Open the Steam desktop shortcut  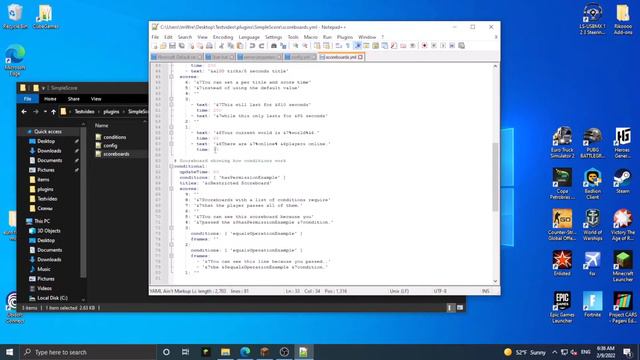pos(622,181)
